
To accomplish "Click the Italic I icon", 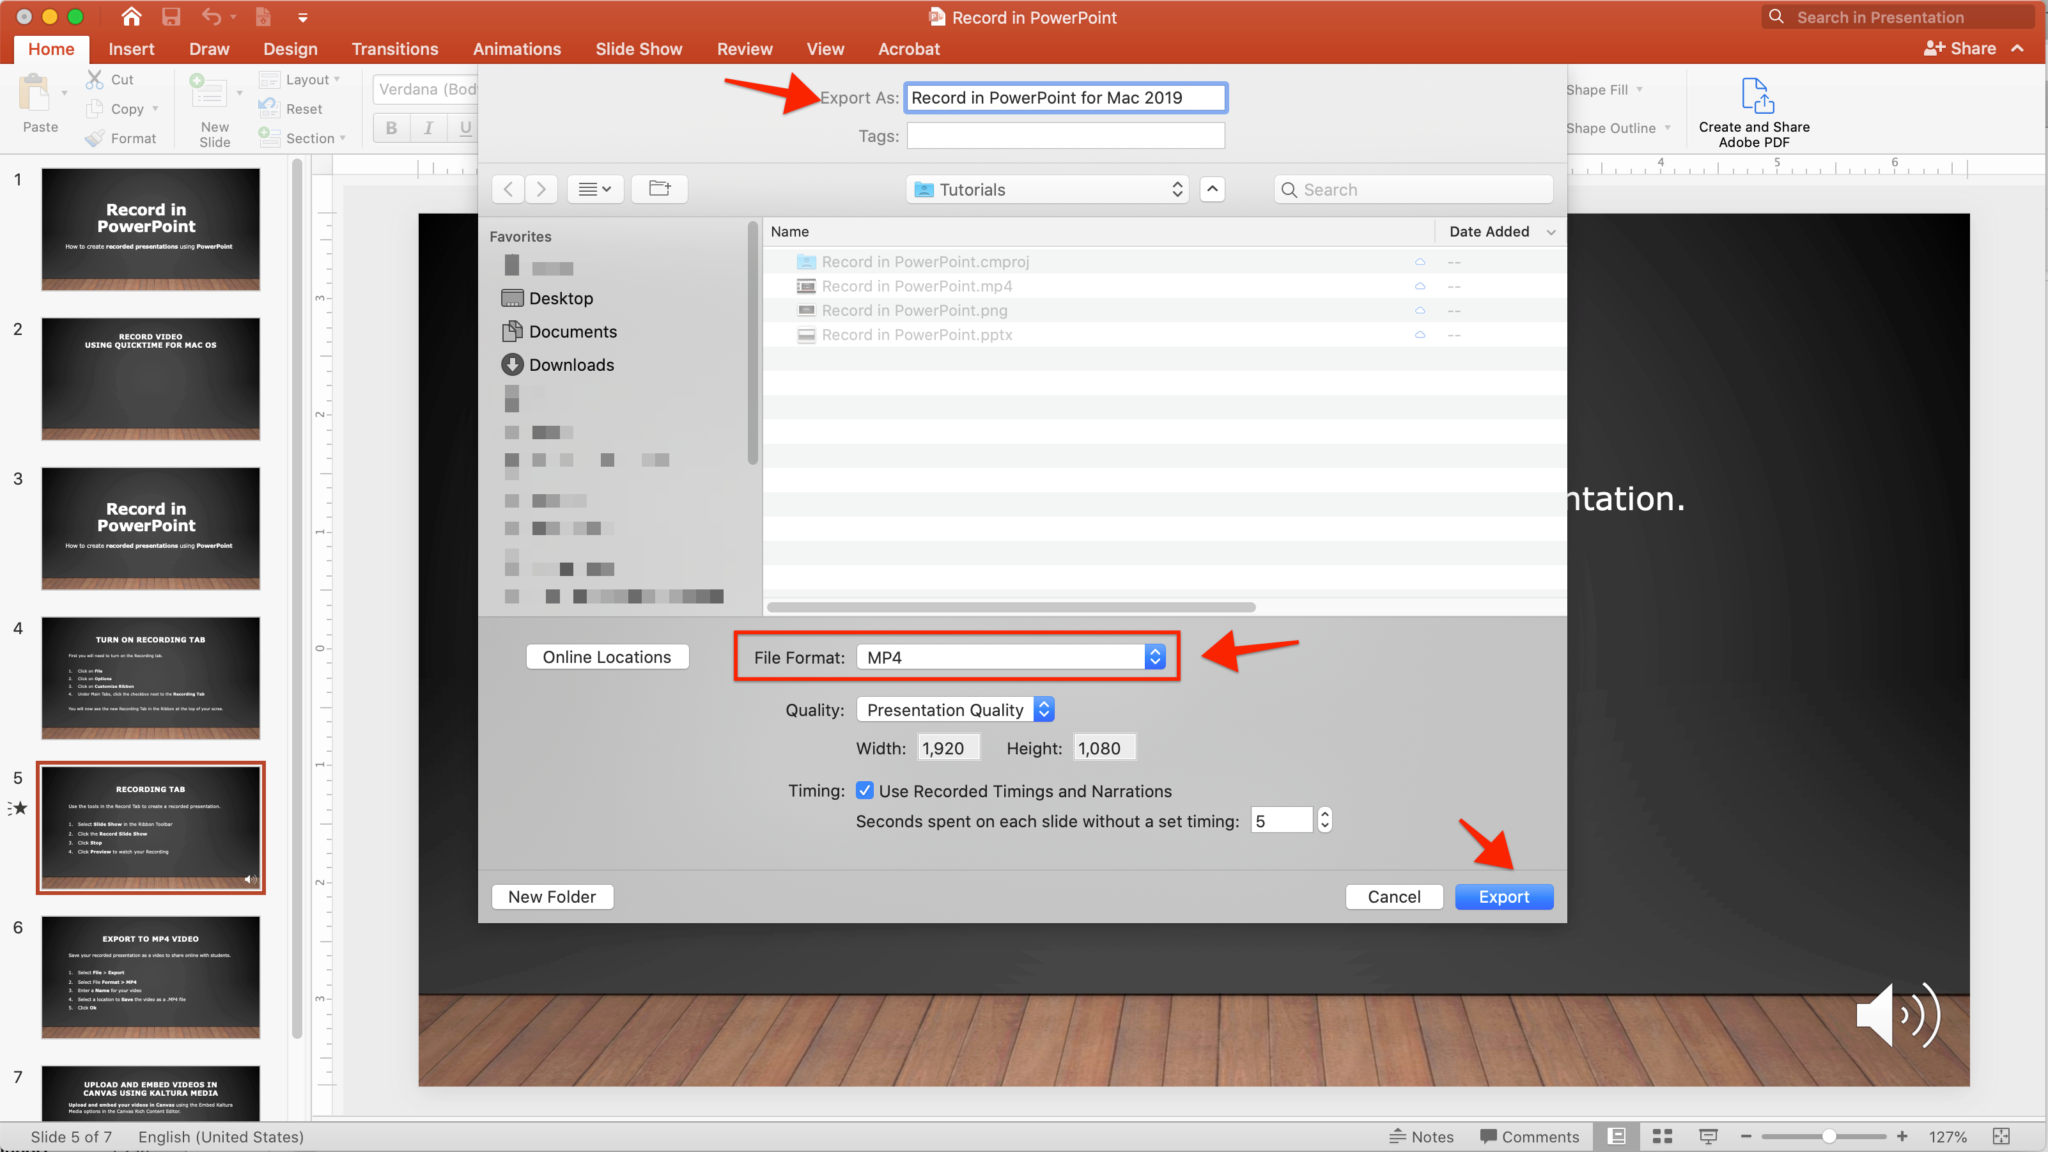I will (x=428, y=128).
